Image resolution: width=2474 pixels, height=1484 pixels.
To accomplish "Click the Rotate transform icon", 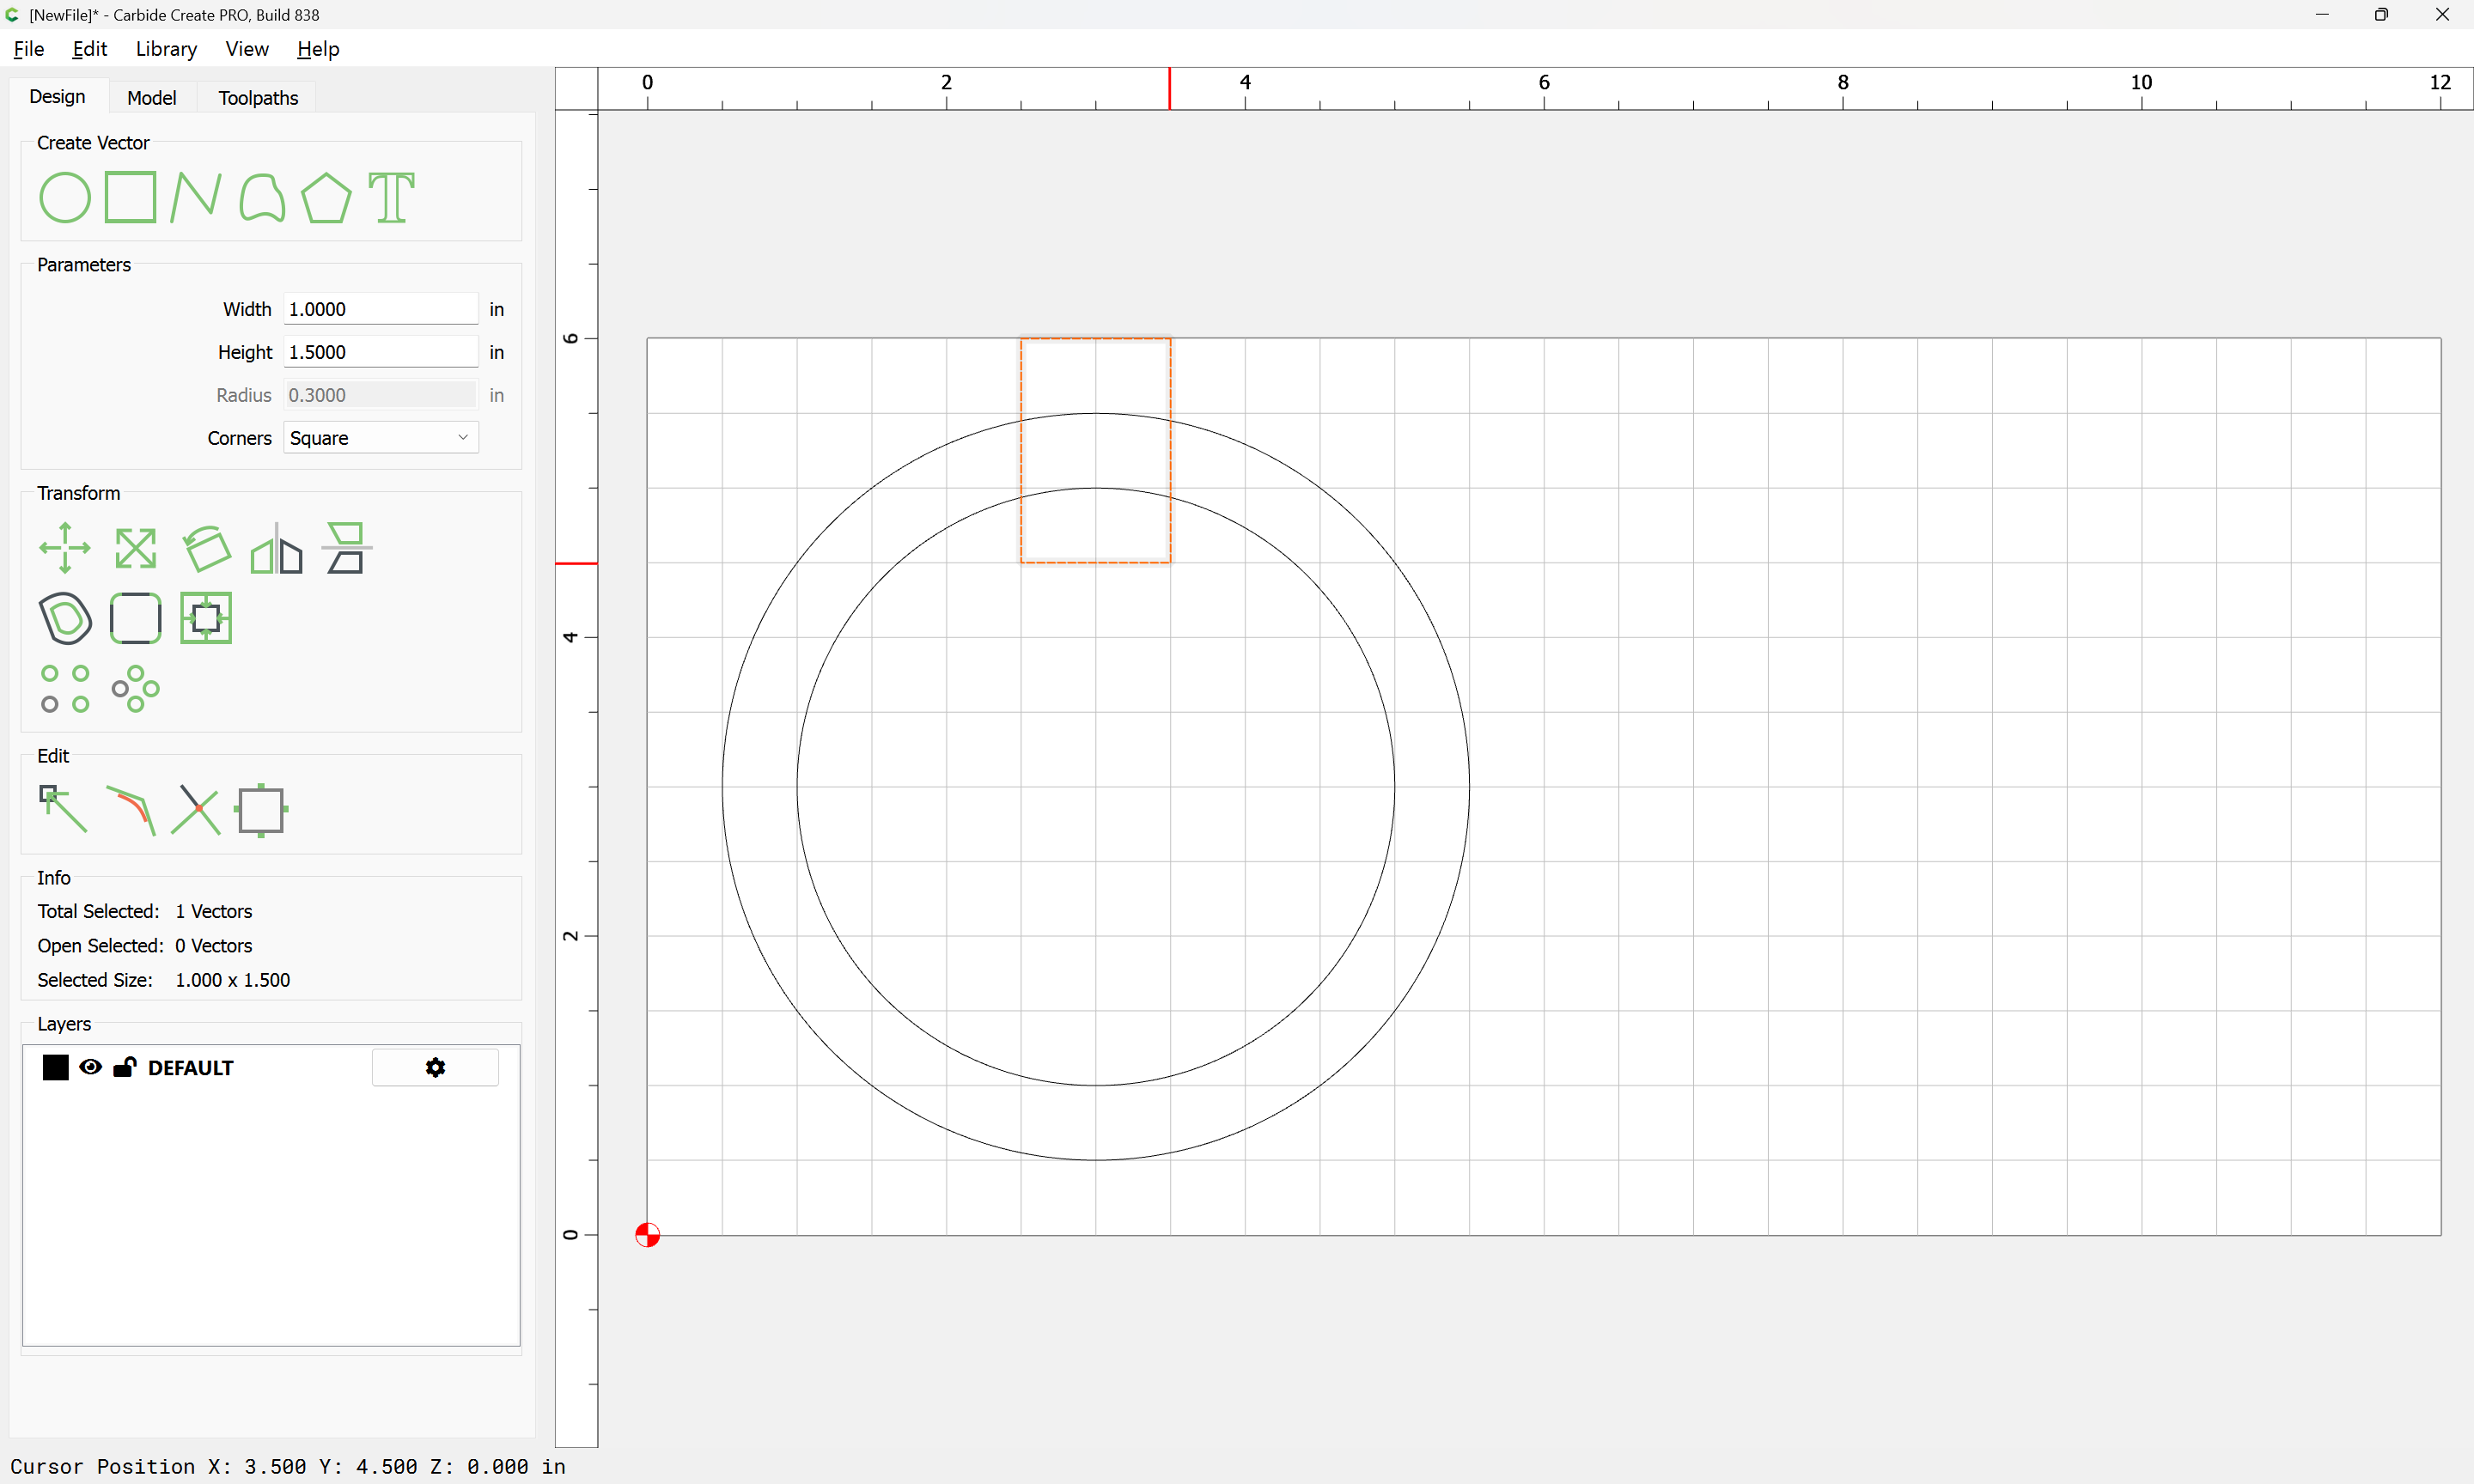I will [x=206, y=548].
